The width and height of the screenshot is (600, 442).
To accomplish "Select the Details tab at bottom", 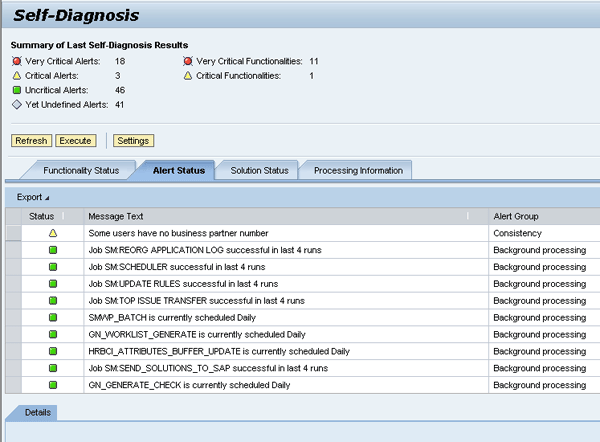I will pos(37,412).
